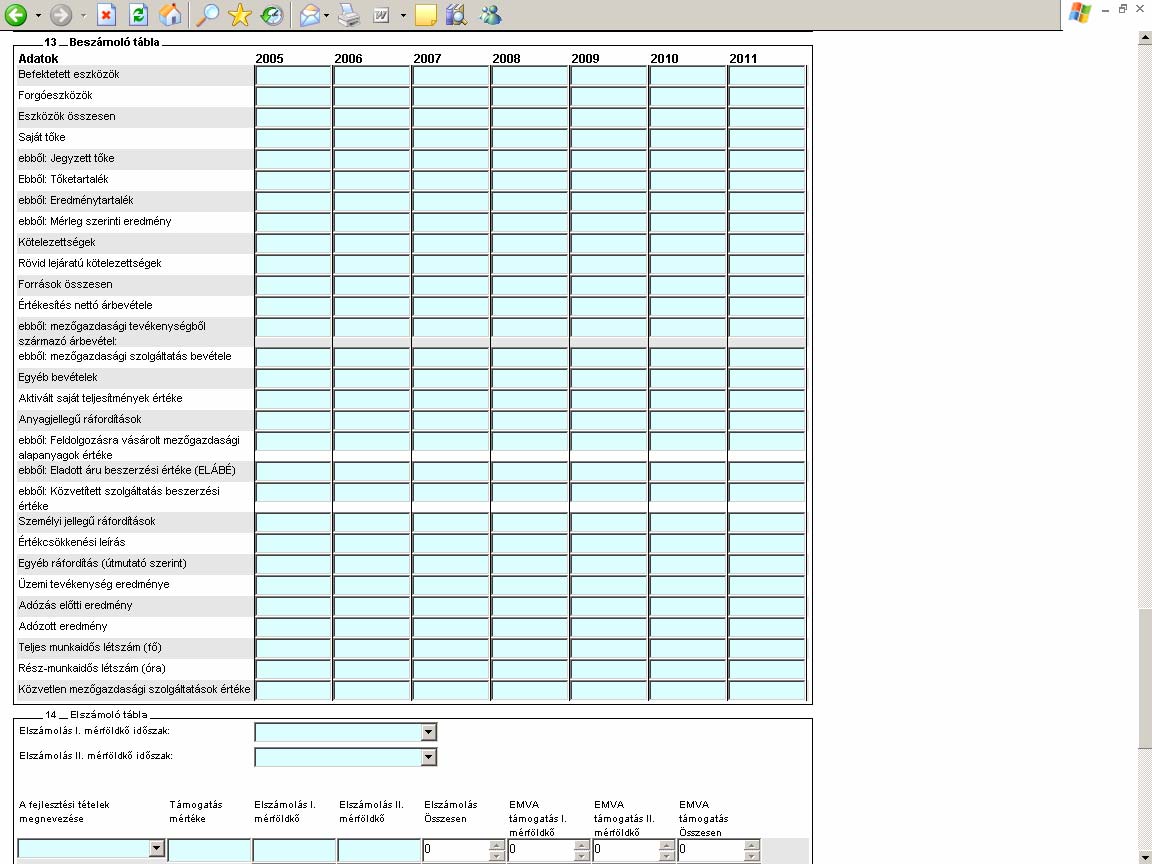Click the Windows flag logo
This screenshot has width=1152, height=864.
[x=1079, y=12]
